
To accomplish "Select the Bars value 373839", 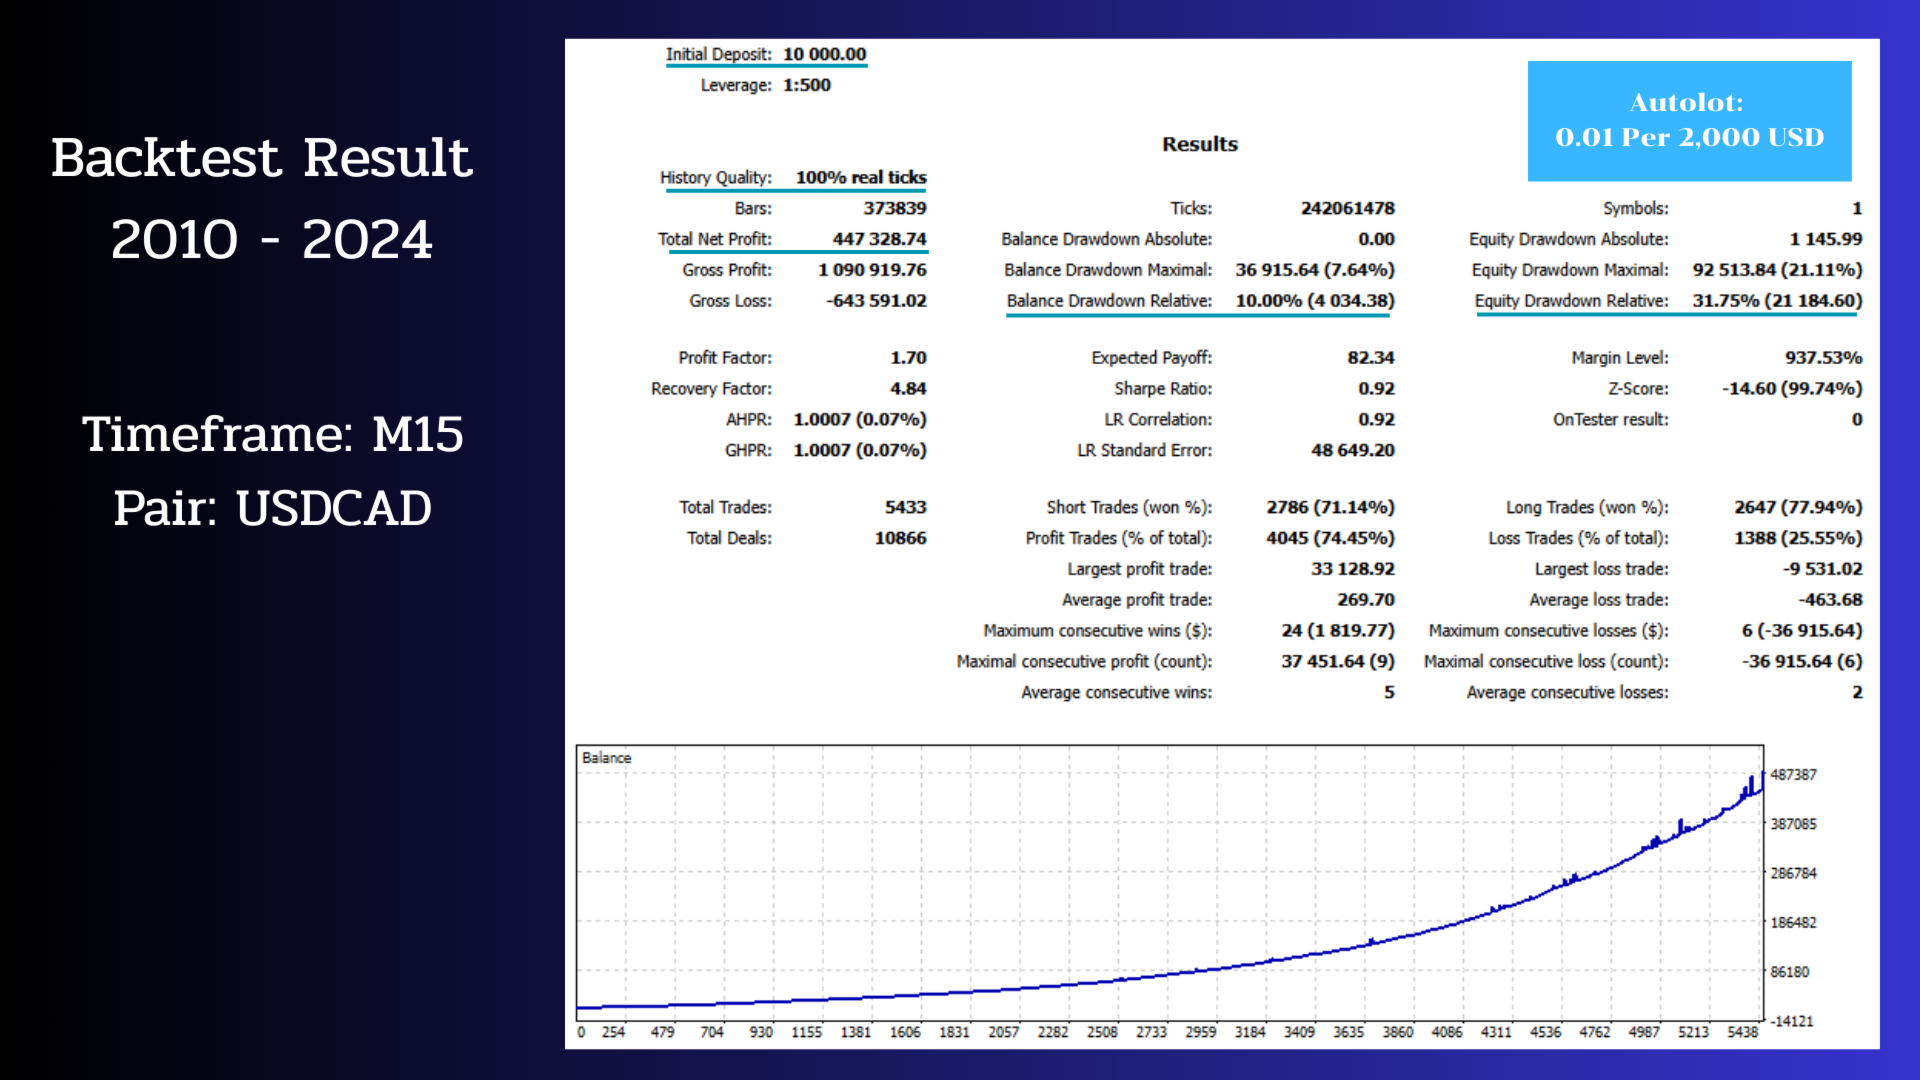I will click(x=895, y=208).
